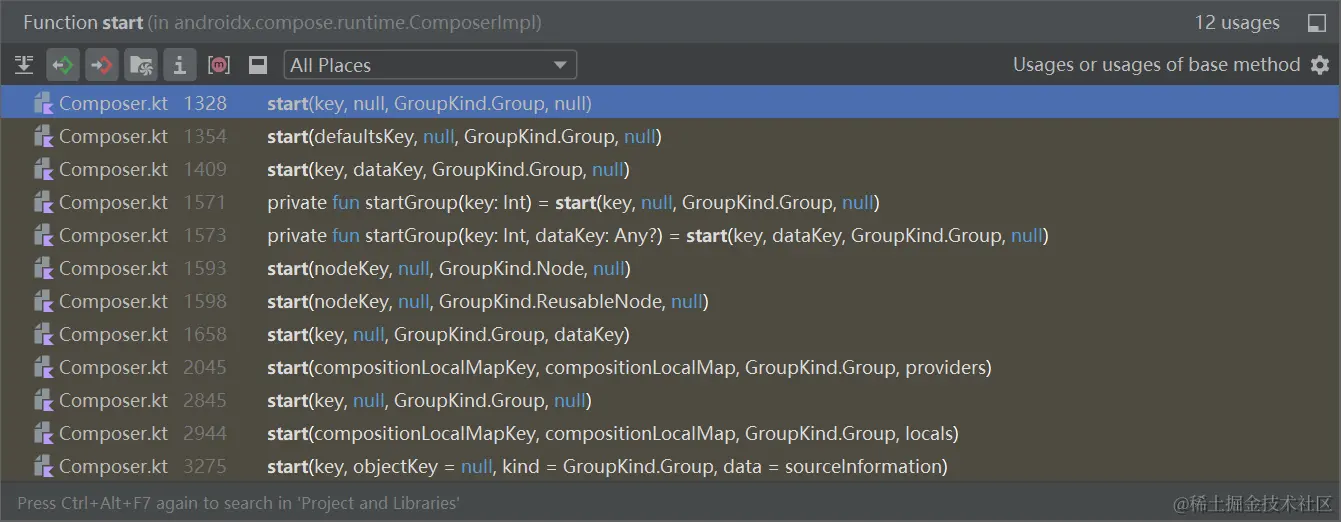Choose the usage with sourceInformation data
The image size is (1341, 522).
[607, 466]
